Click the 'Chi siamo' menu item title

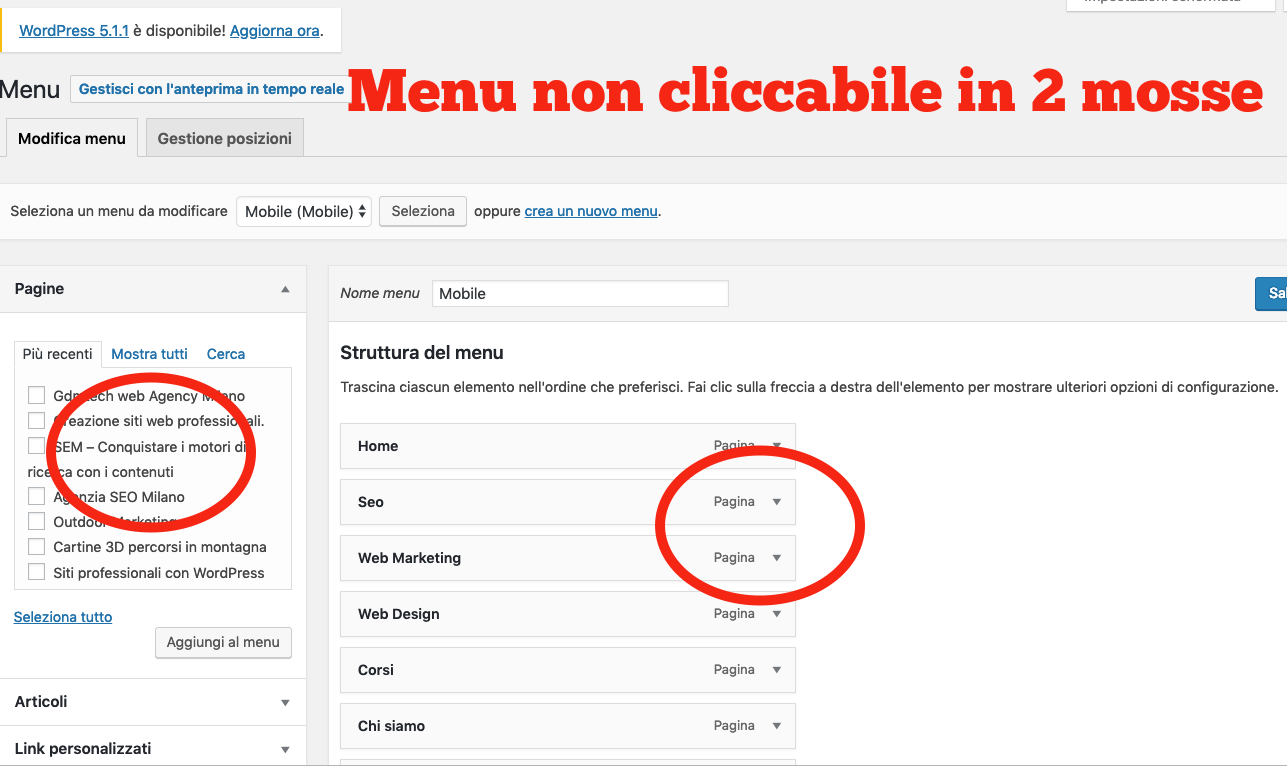(x=391, y=726)
